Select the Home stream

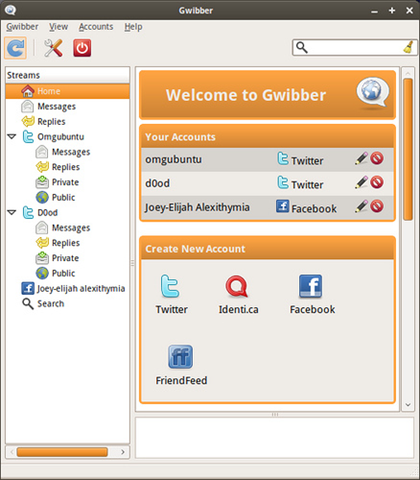pos(67,91)
